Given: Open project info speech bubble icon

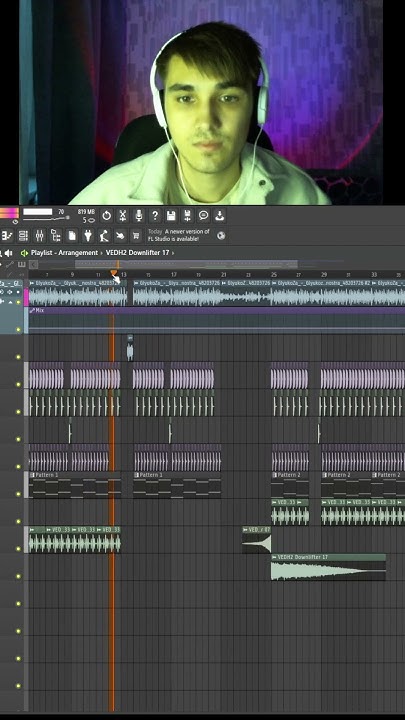Looking at the screenshot, I should 203,215.
